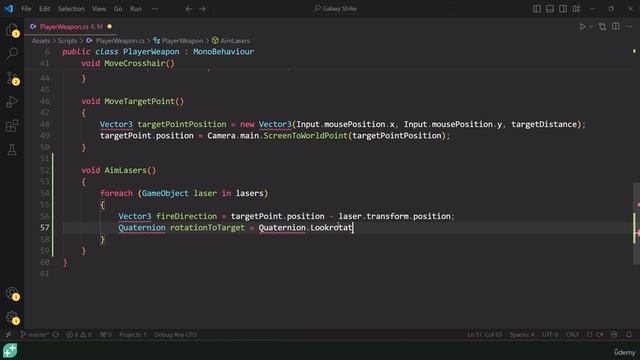Click Projects: 1 in status bar
640x360 pixels.
(133, 335)
